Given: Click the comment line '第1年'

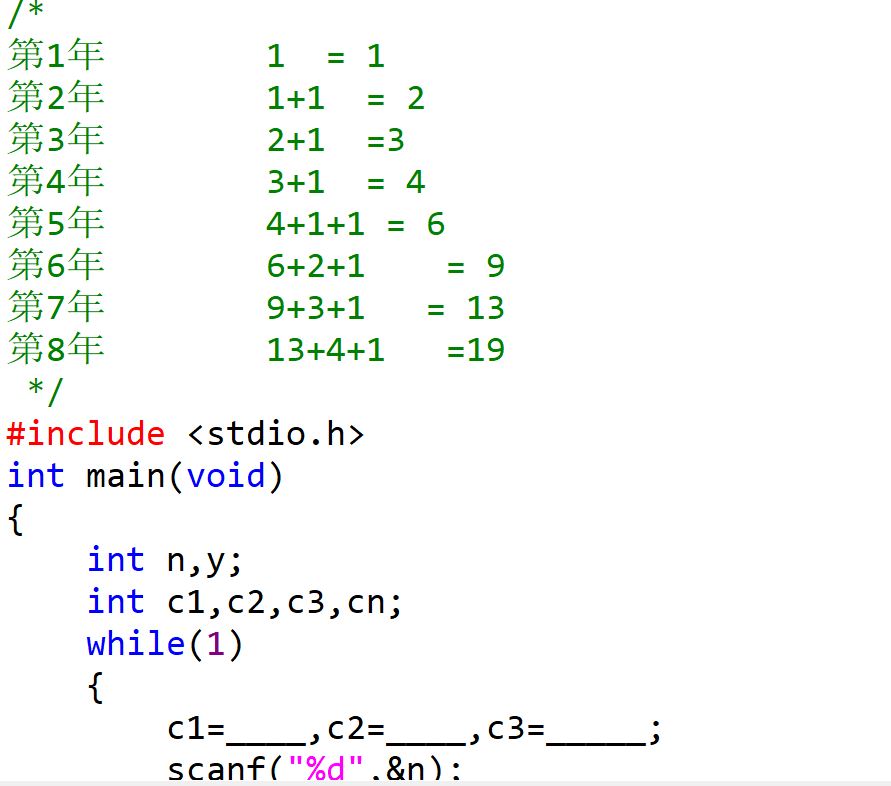Looking at the screenshot, I should tap(56, 55).
